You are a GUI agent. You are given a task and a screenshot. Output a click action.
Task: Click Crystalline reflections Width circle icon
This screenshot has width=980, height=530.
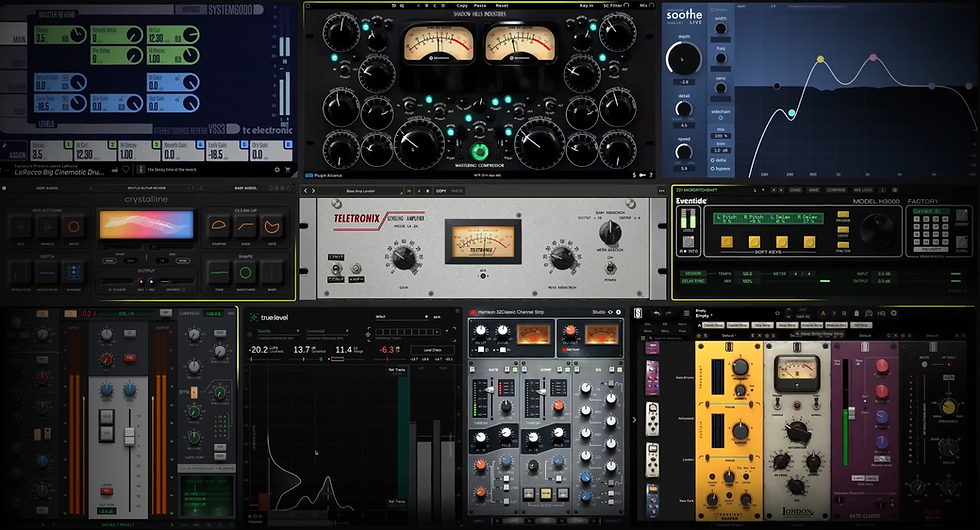(x=74, y=226)
